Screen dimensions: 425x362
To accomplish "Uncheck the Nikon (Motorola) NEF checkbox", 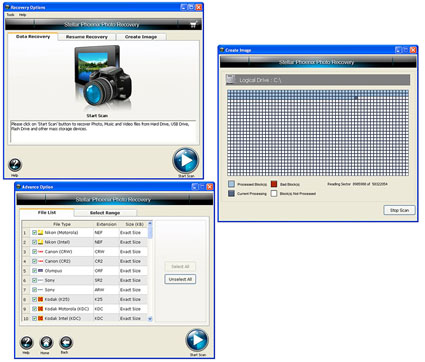I will click(34, 232).
